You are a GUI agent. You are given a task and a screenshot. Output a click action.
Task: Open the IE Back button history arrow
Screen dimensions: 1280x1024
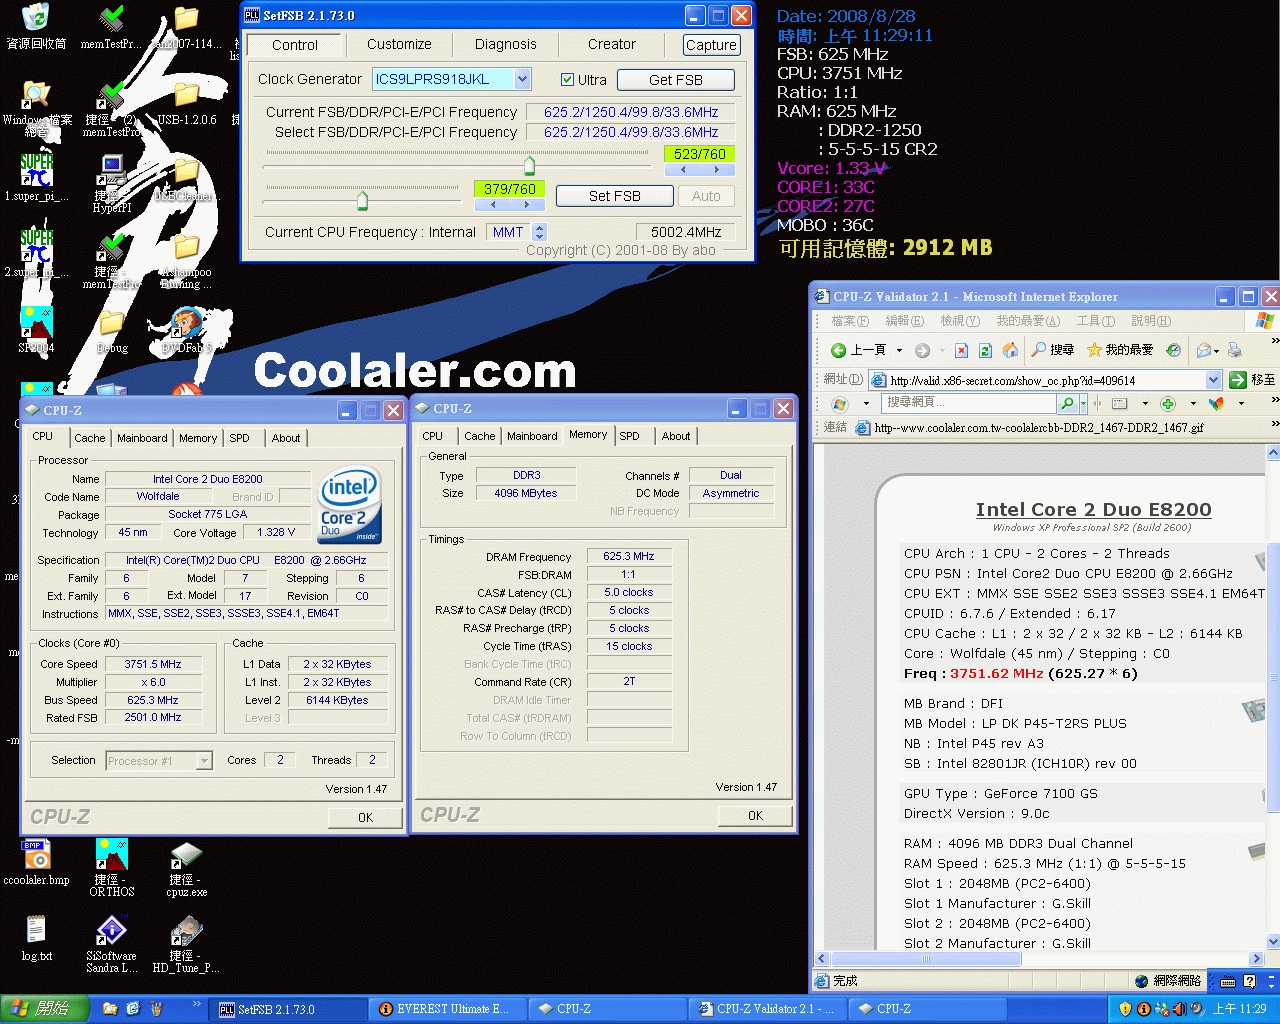[899, 350]
